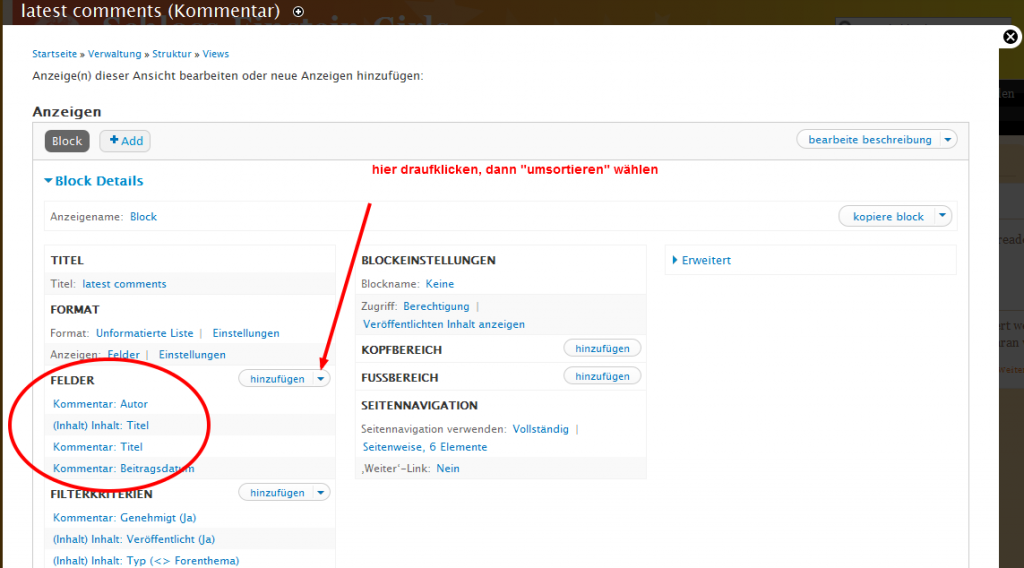Open the dropdown arrow next to Felder hinzufügen
The image size is (1024, 568).
pyautogui.click(x=320, y=379)
